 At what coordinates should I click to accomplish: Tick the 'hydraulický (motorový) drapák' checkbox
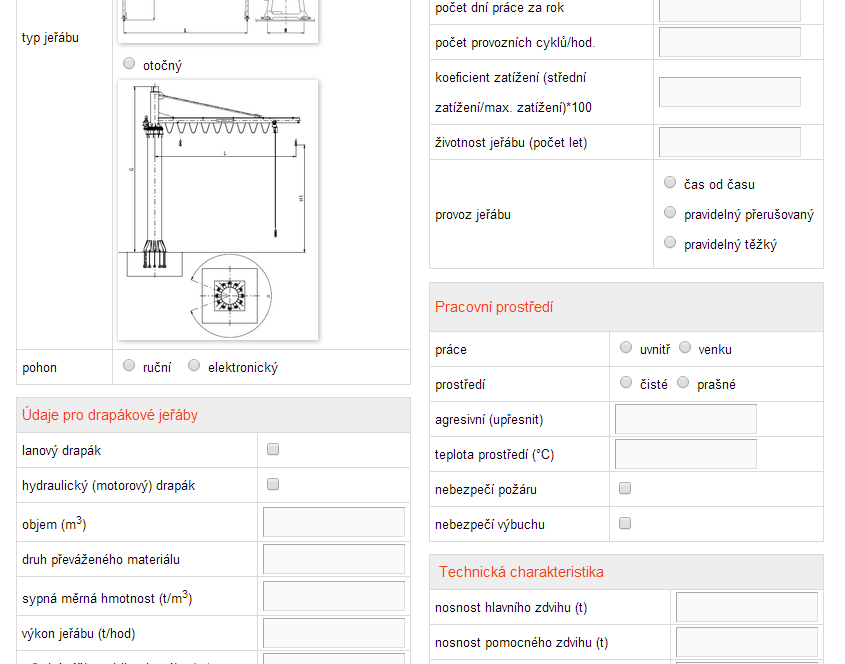(273, 485)
